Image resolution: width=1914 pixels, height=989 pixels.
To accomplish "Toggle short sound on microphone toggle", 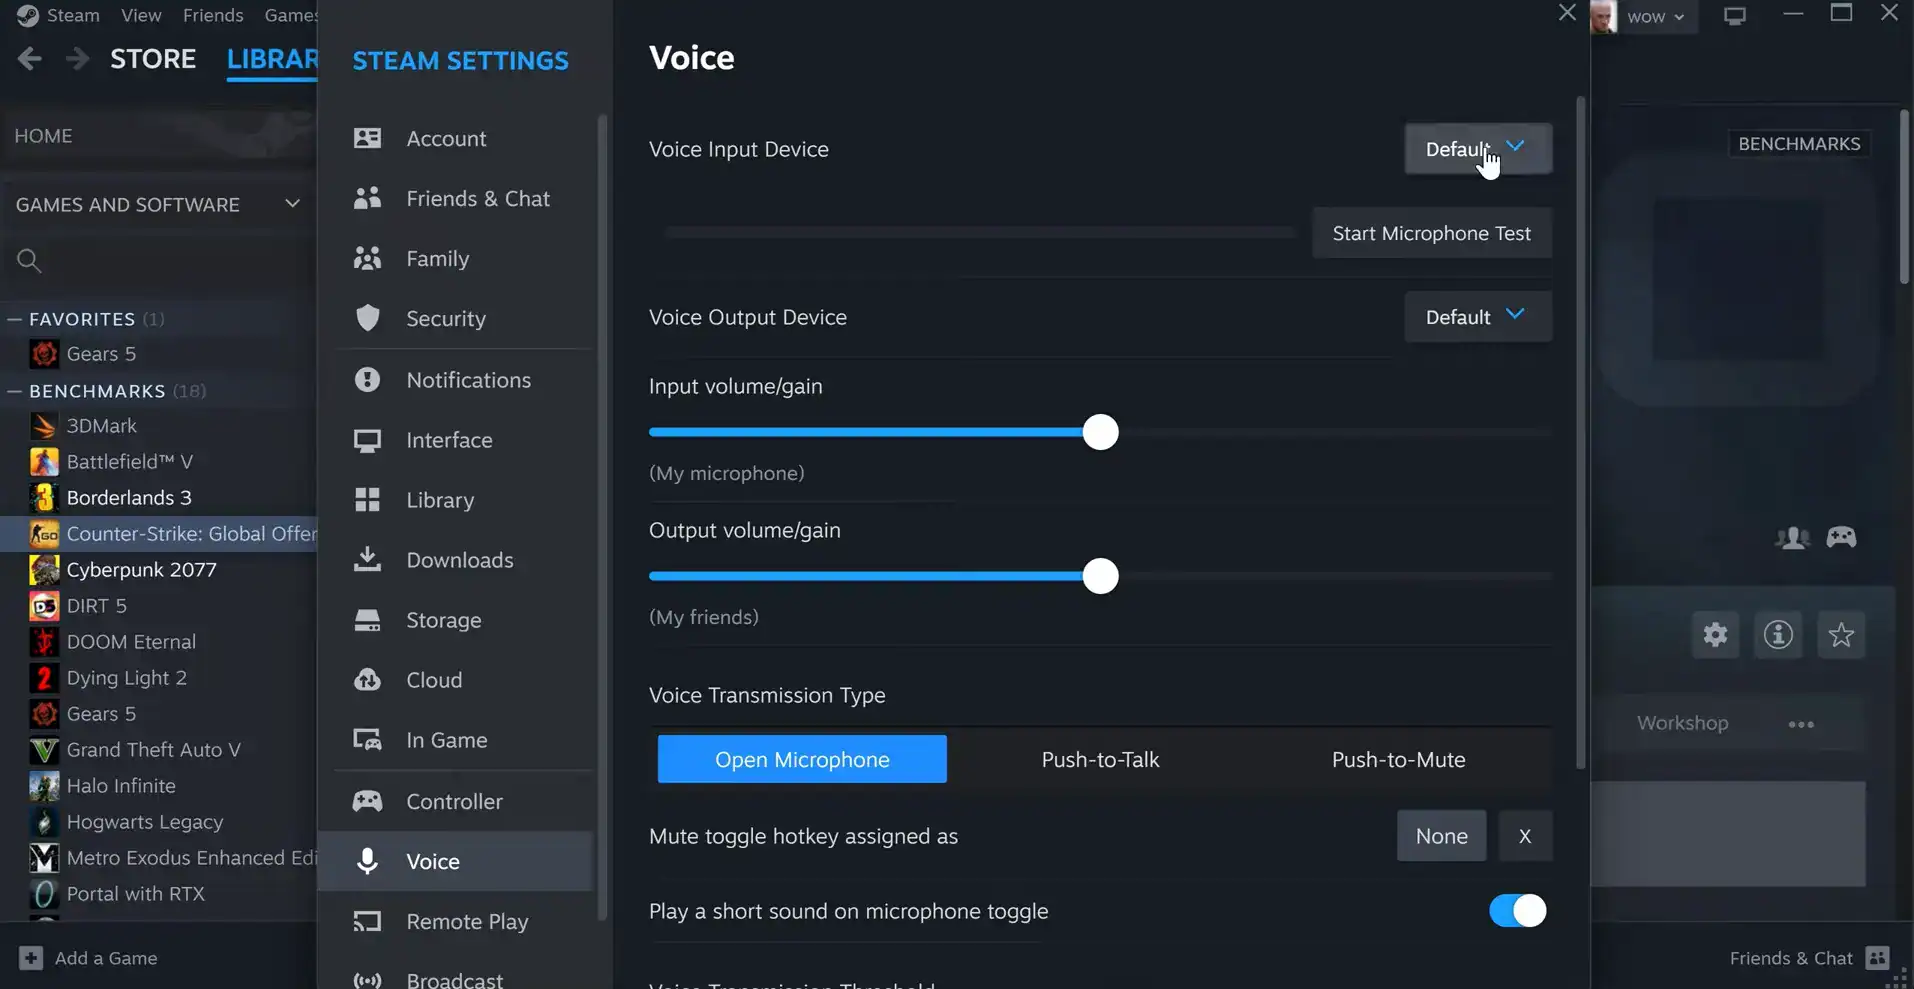I will pyautogui.click(x=1517, y=911).
